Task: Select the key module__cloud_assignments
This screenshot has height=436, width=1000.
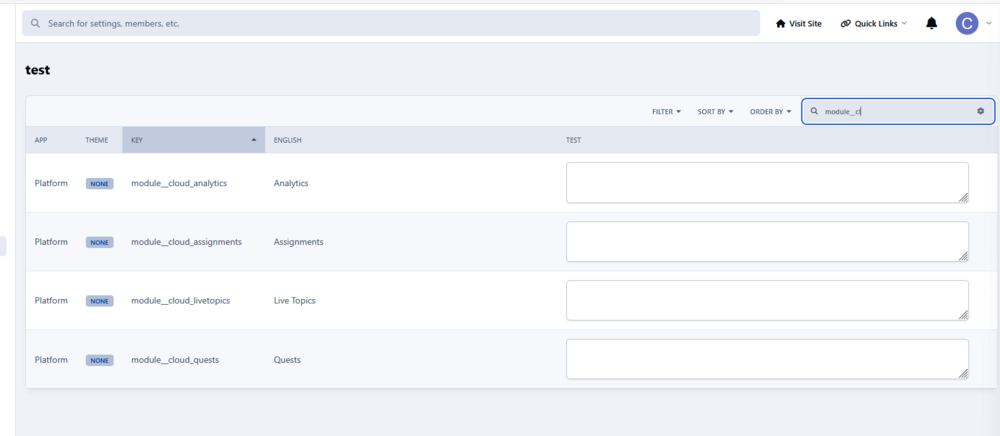Action: tap(186, 242)
